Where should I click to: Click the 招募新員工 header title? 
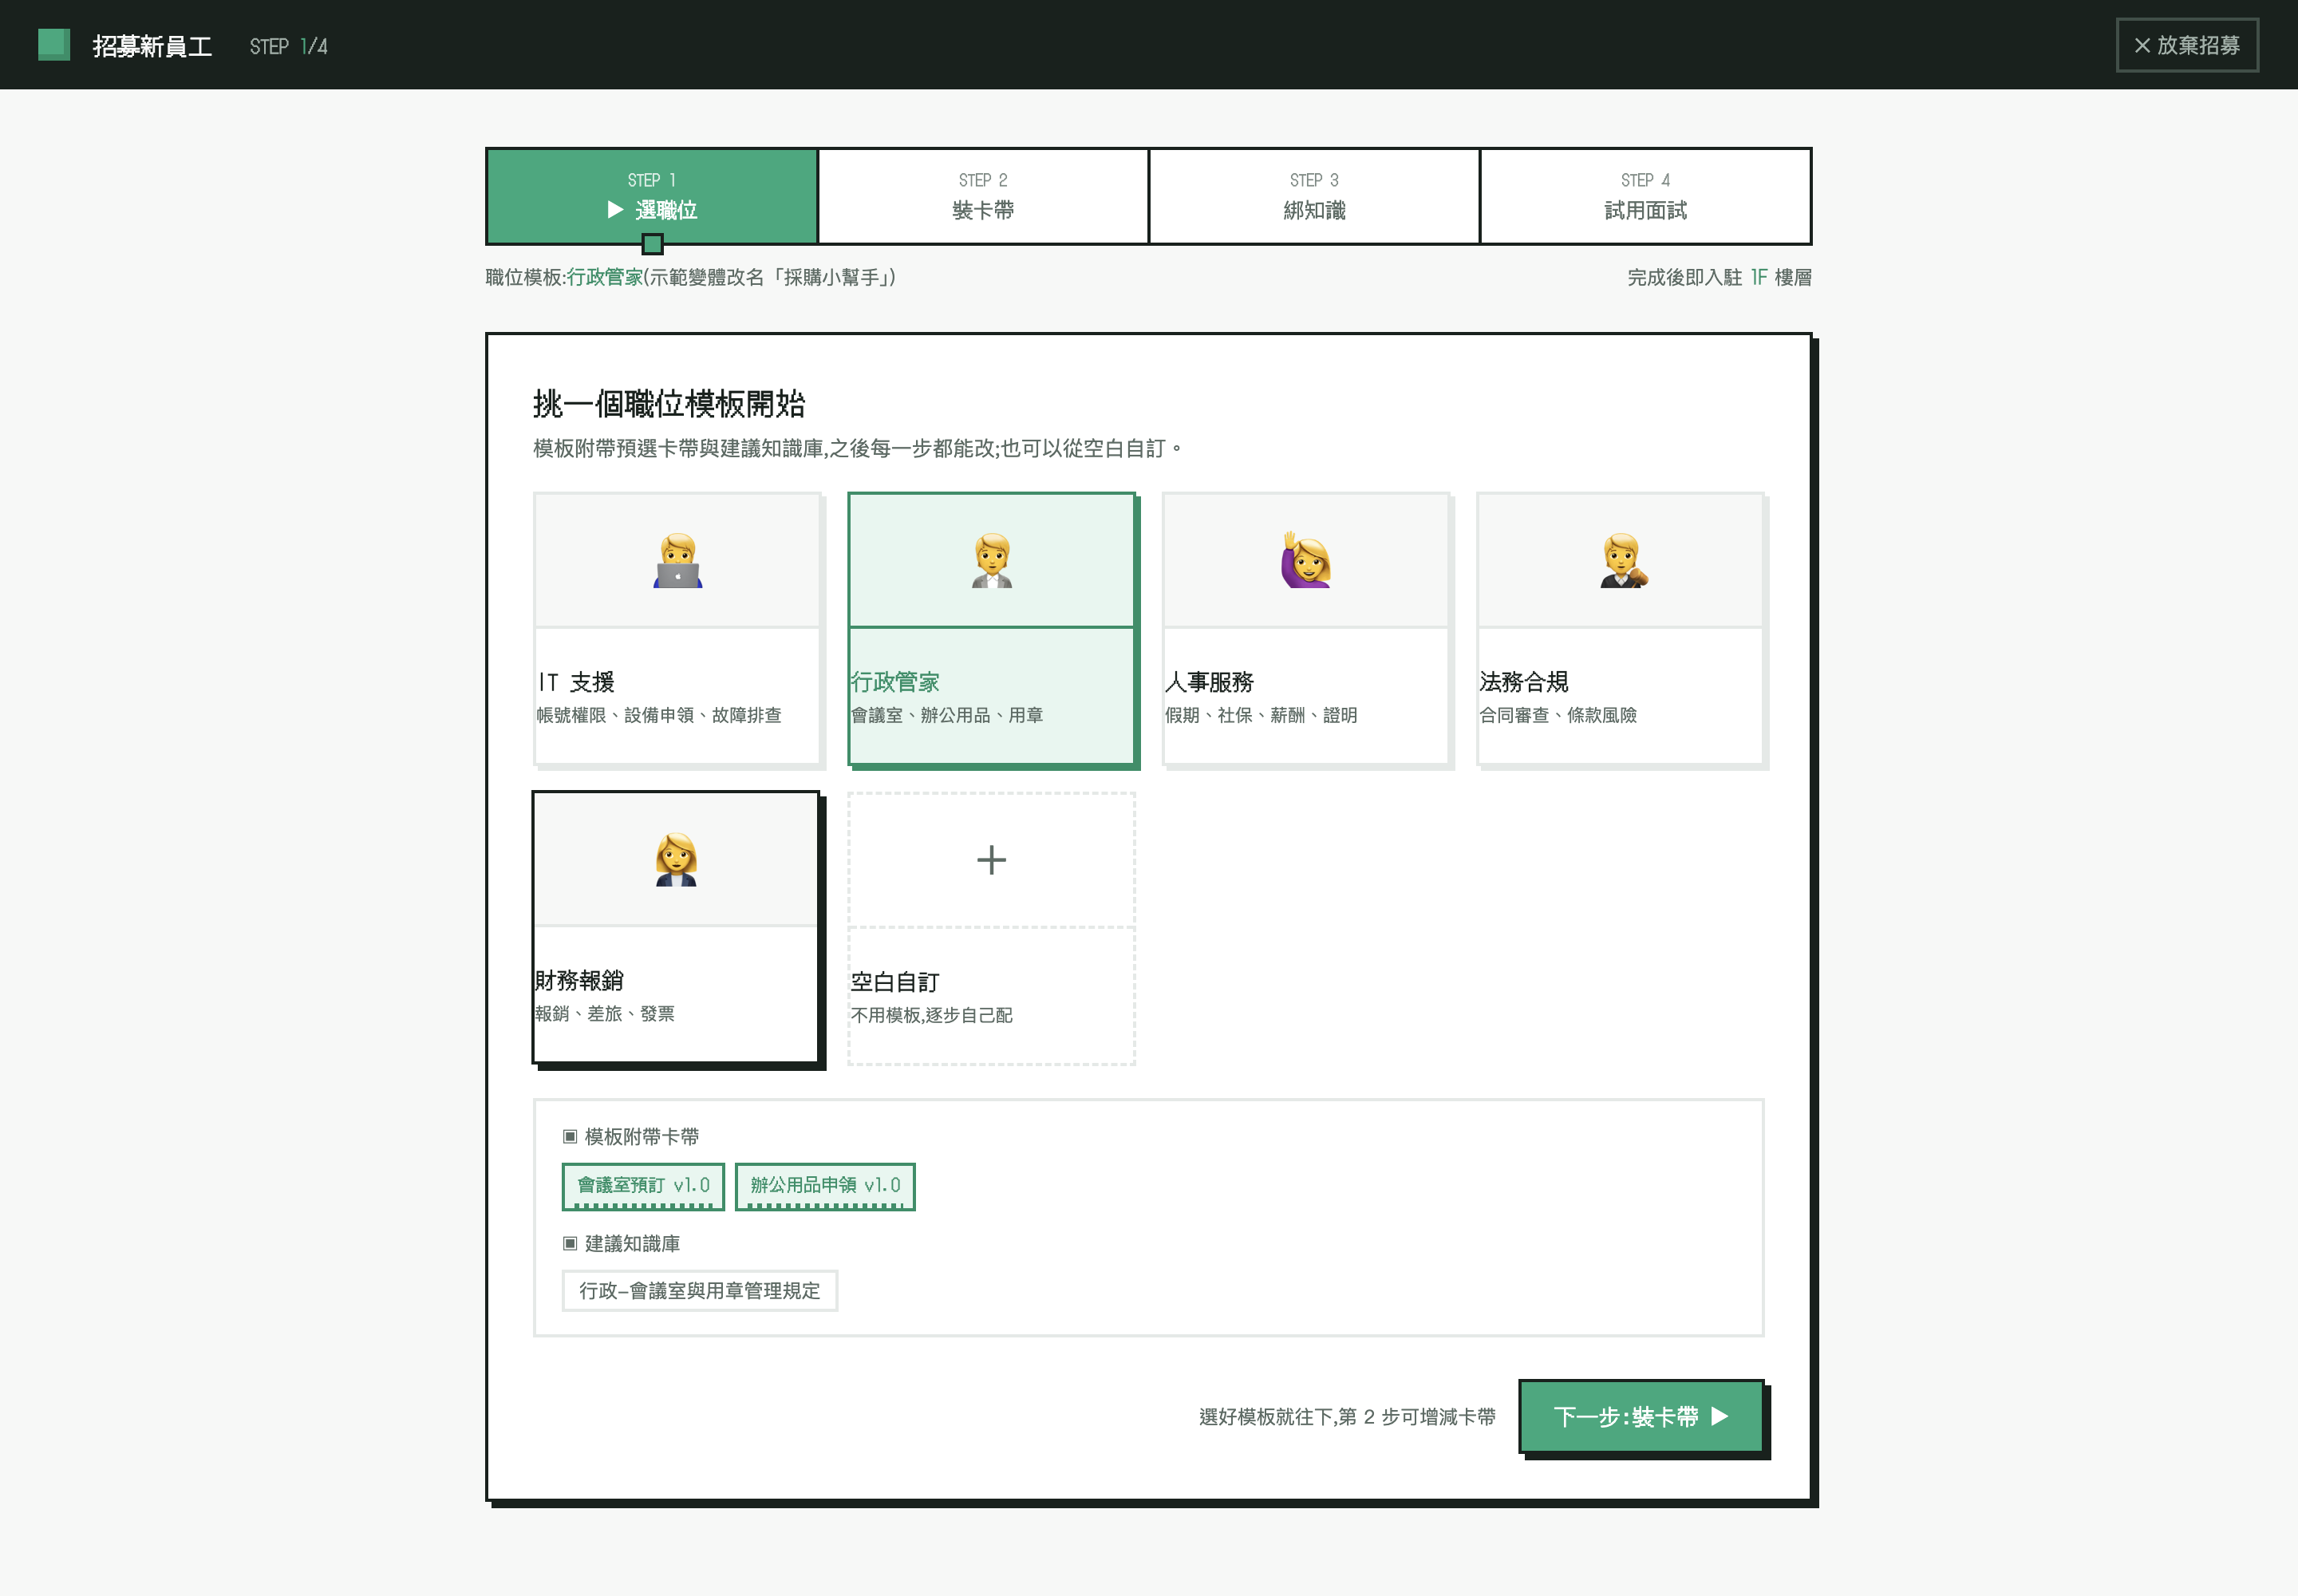point(152,46)
